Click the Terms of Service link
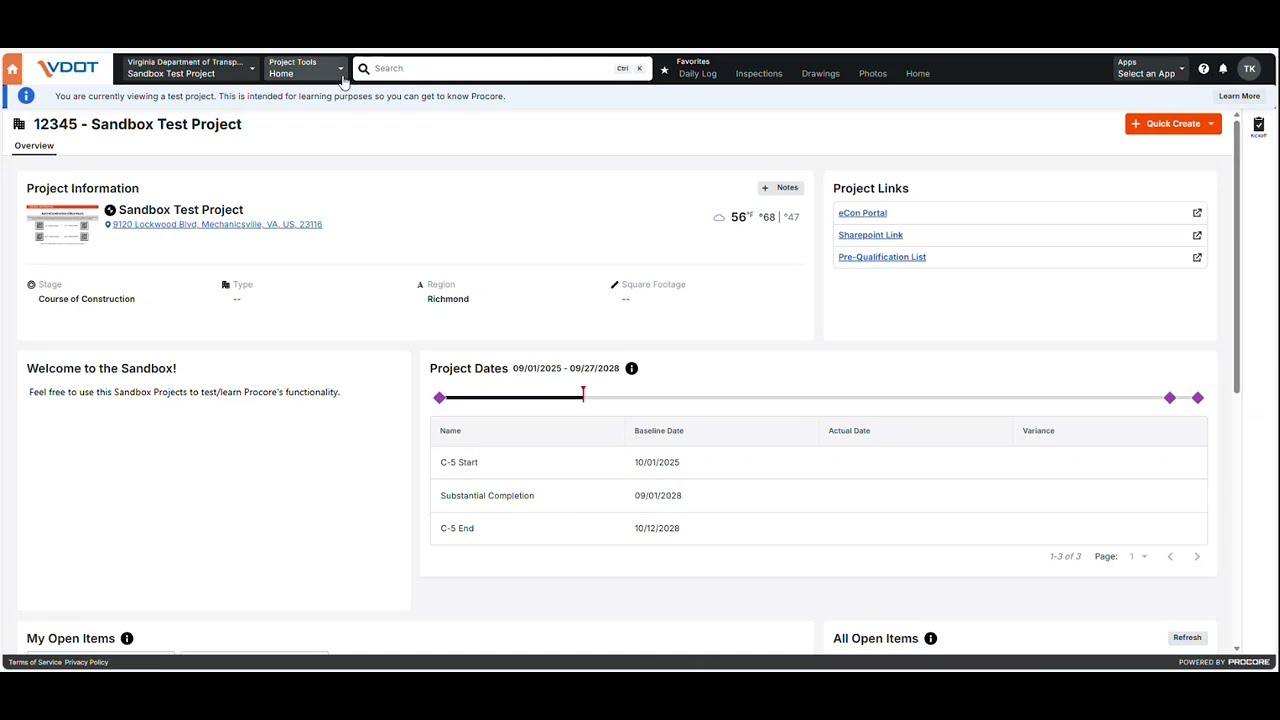This screenshot has width=1280, height=720. point(35,662)
